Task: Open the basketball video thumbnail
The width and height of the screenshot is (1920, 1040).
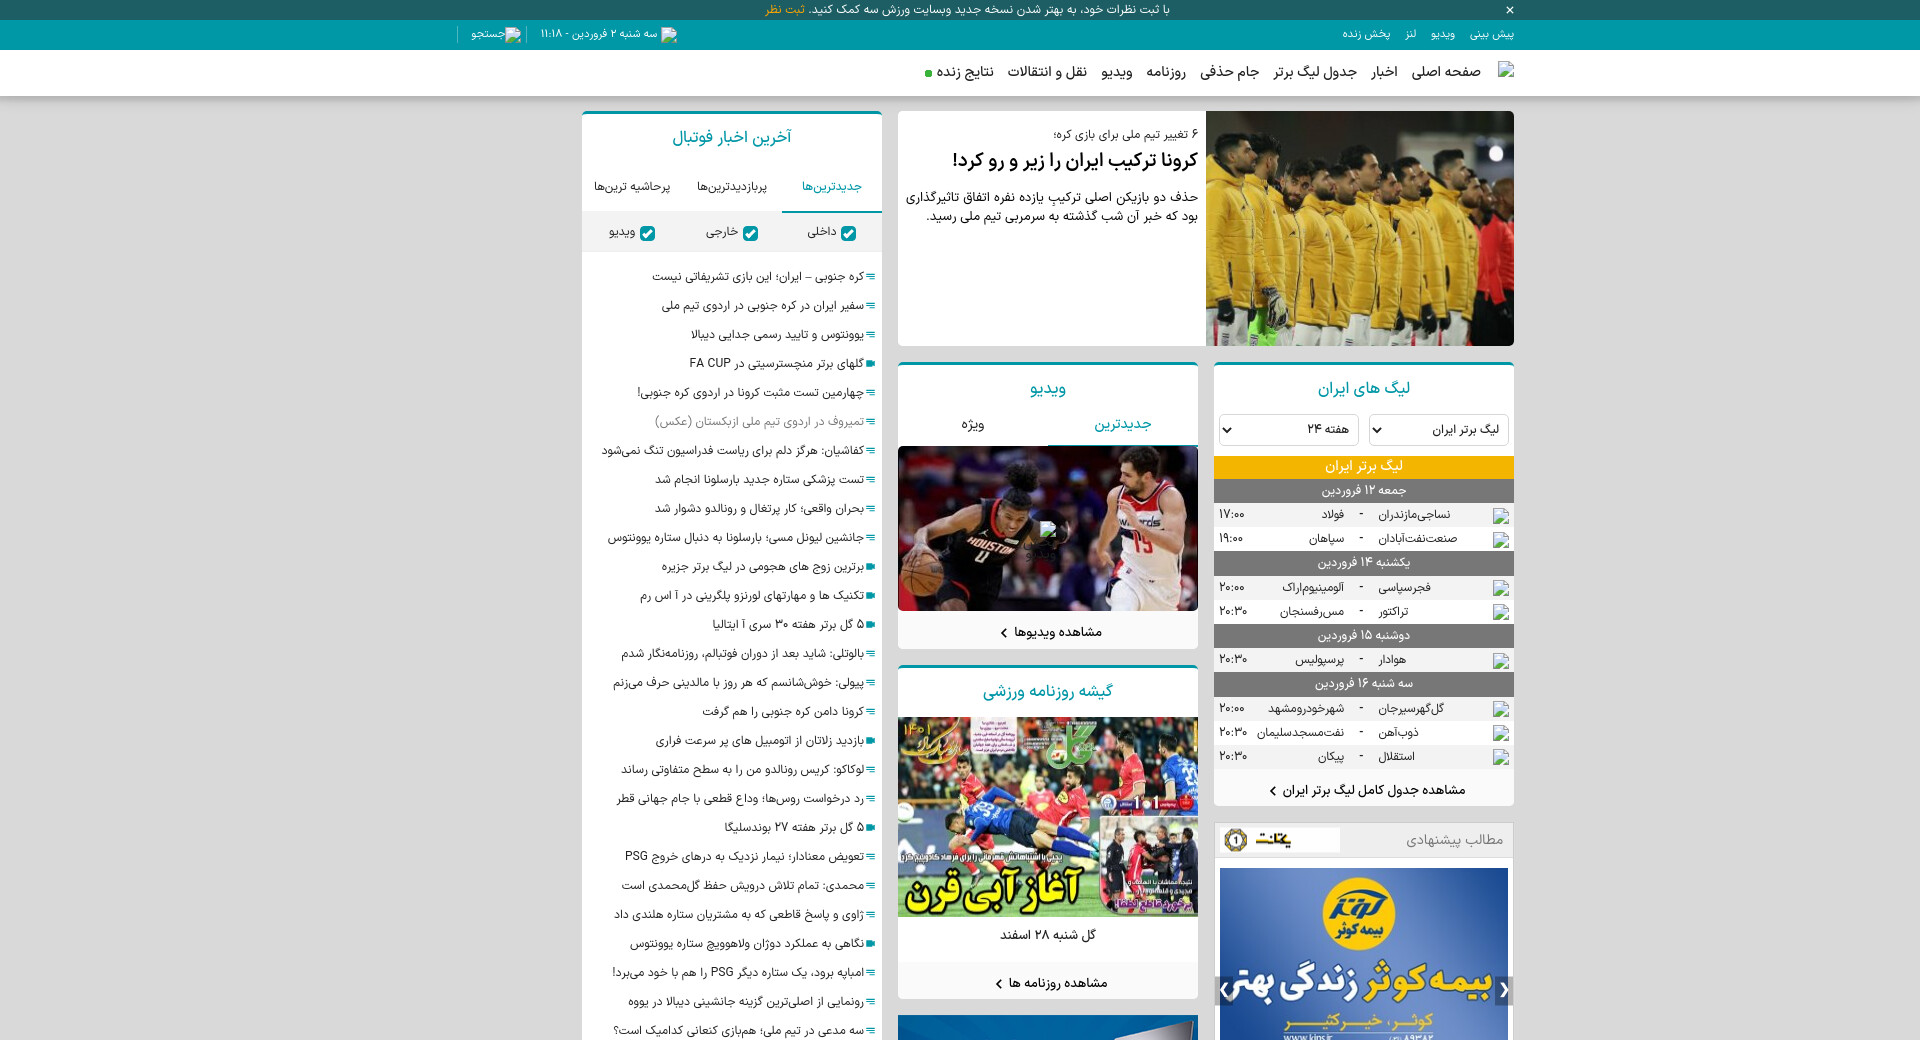Action: pos(1048,528)
